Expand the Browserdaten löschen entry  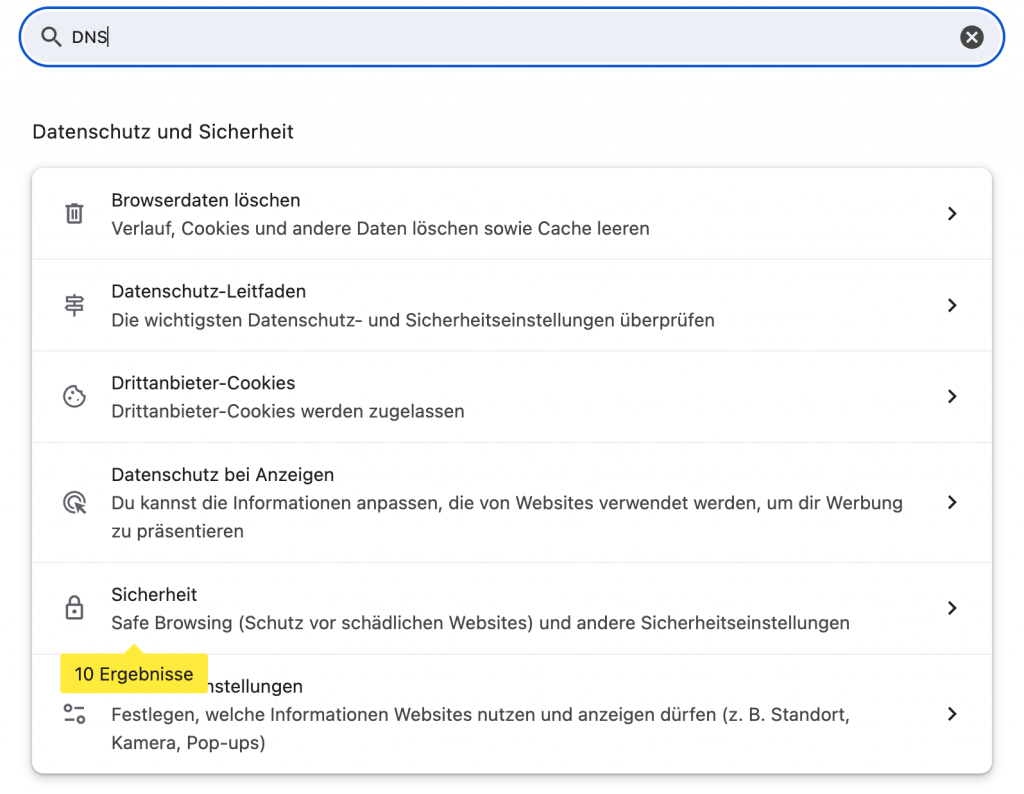pos(951,213)
